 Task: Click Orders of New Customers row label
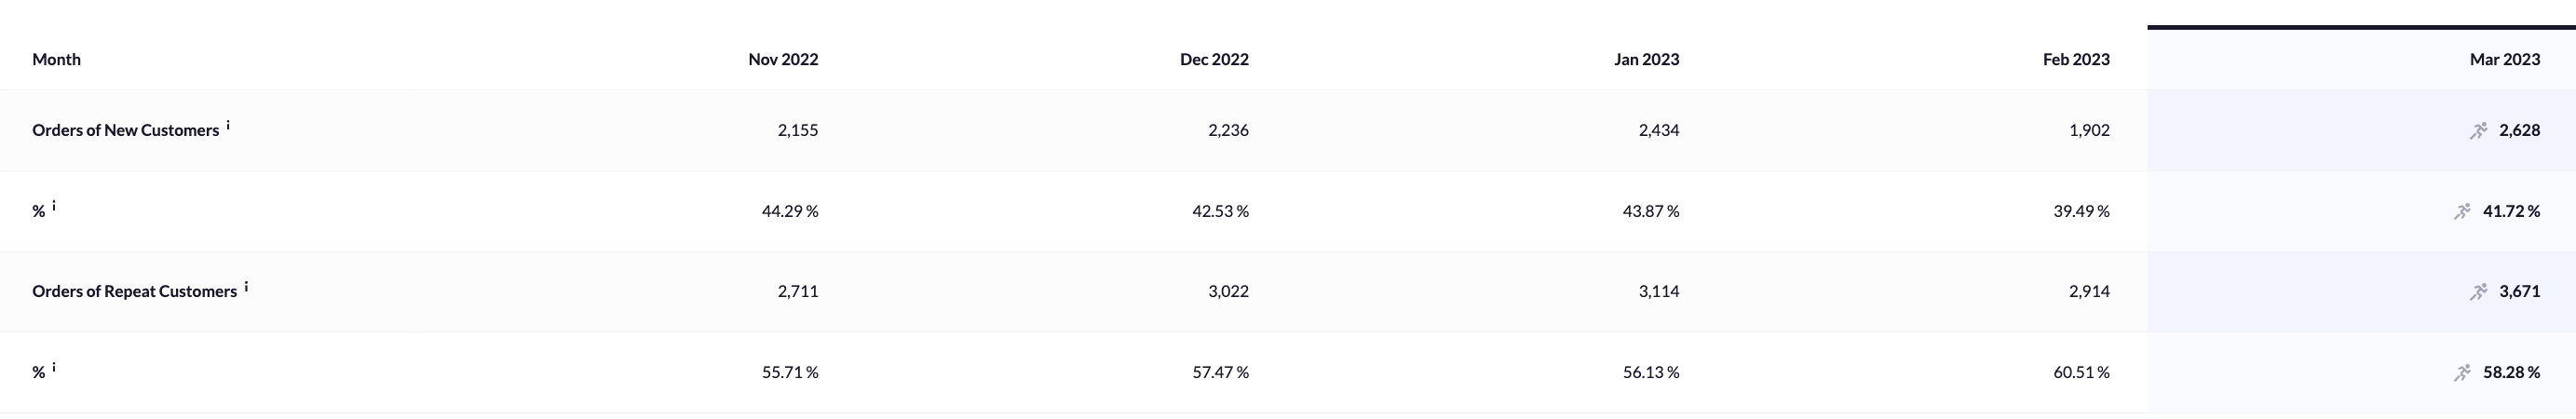(125, 130)
